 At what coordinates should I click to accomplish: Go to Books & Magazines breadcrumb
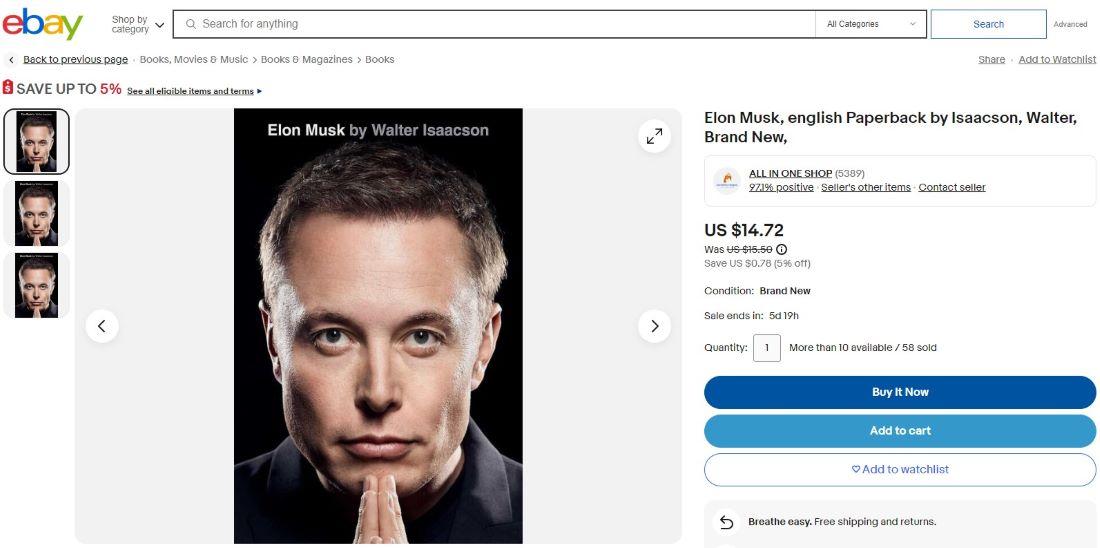[307, 60]
